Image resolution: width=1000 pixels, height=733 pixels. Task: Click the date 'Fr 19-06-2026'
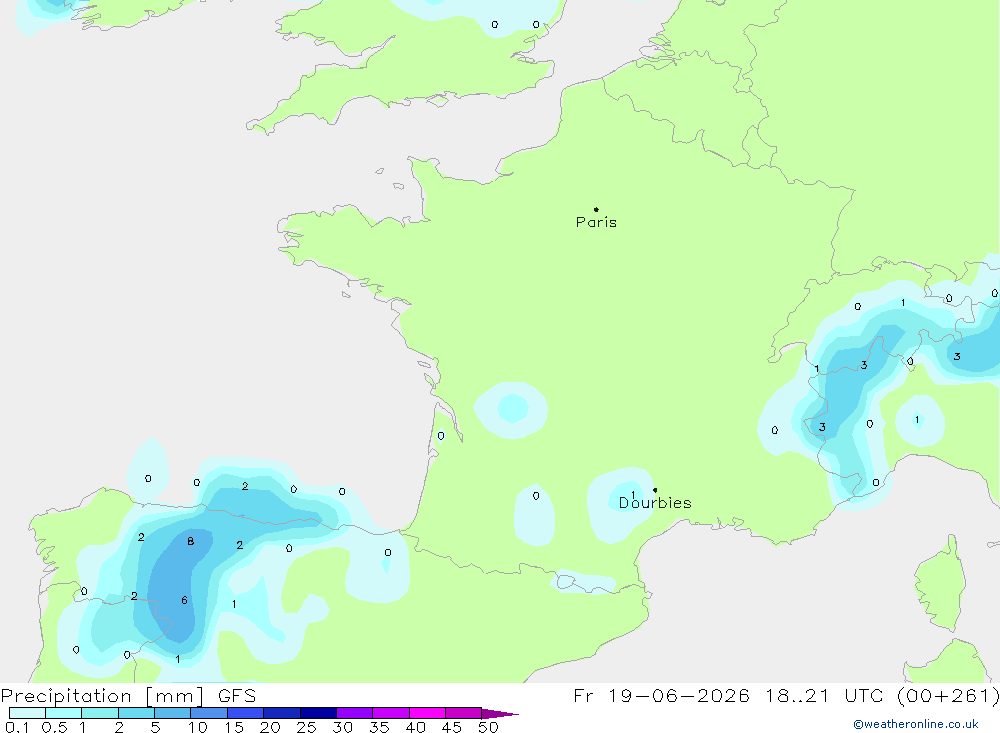(x=661, y=696)
